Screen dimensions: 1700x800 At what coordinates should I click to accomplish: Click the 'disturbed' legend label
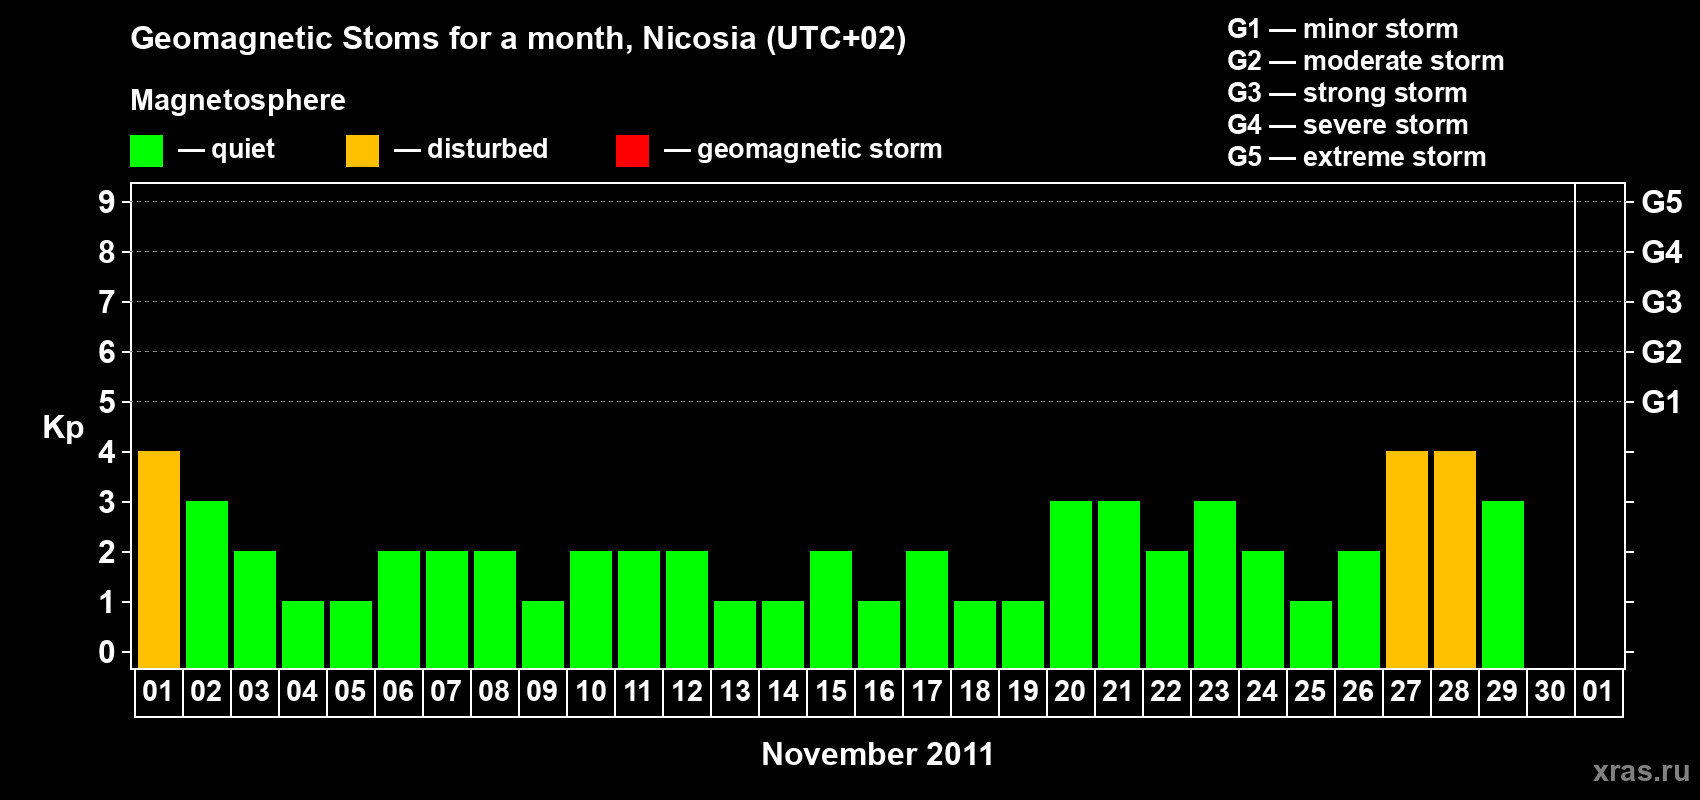pyautogui.click(x=487, y=149)
